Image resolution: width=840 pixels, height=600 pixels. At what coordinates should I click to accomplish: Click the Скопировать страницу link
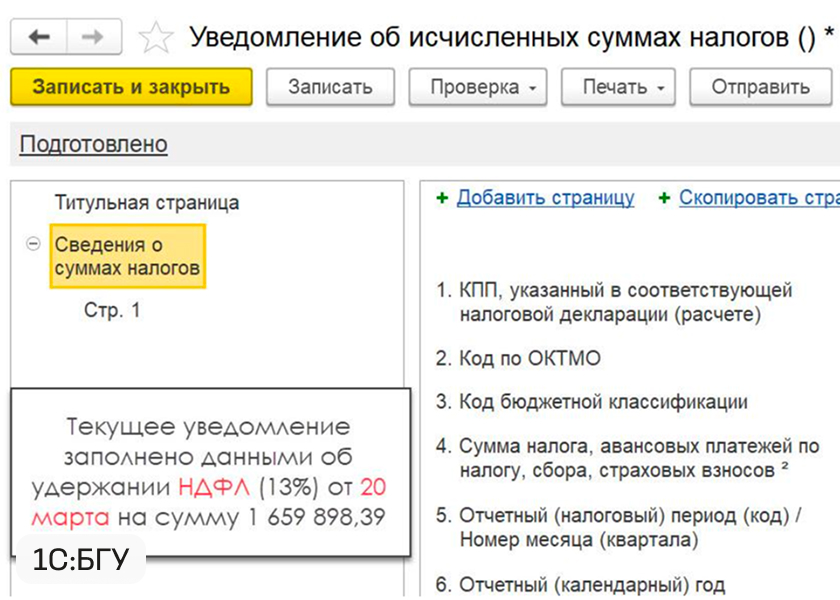point(758,198)
